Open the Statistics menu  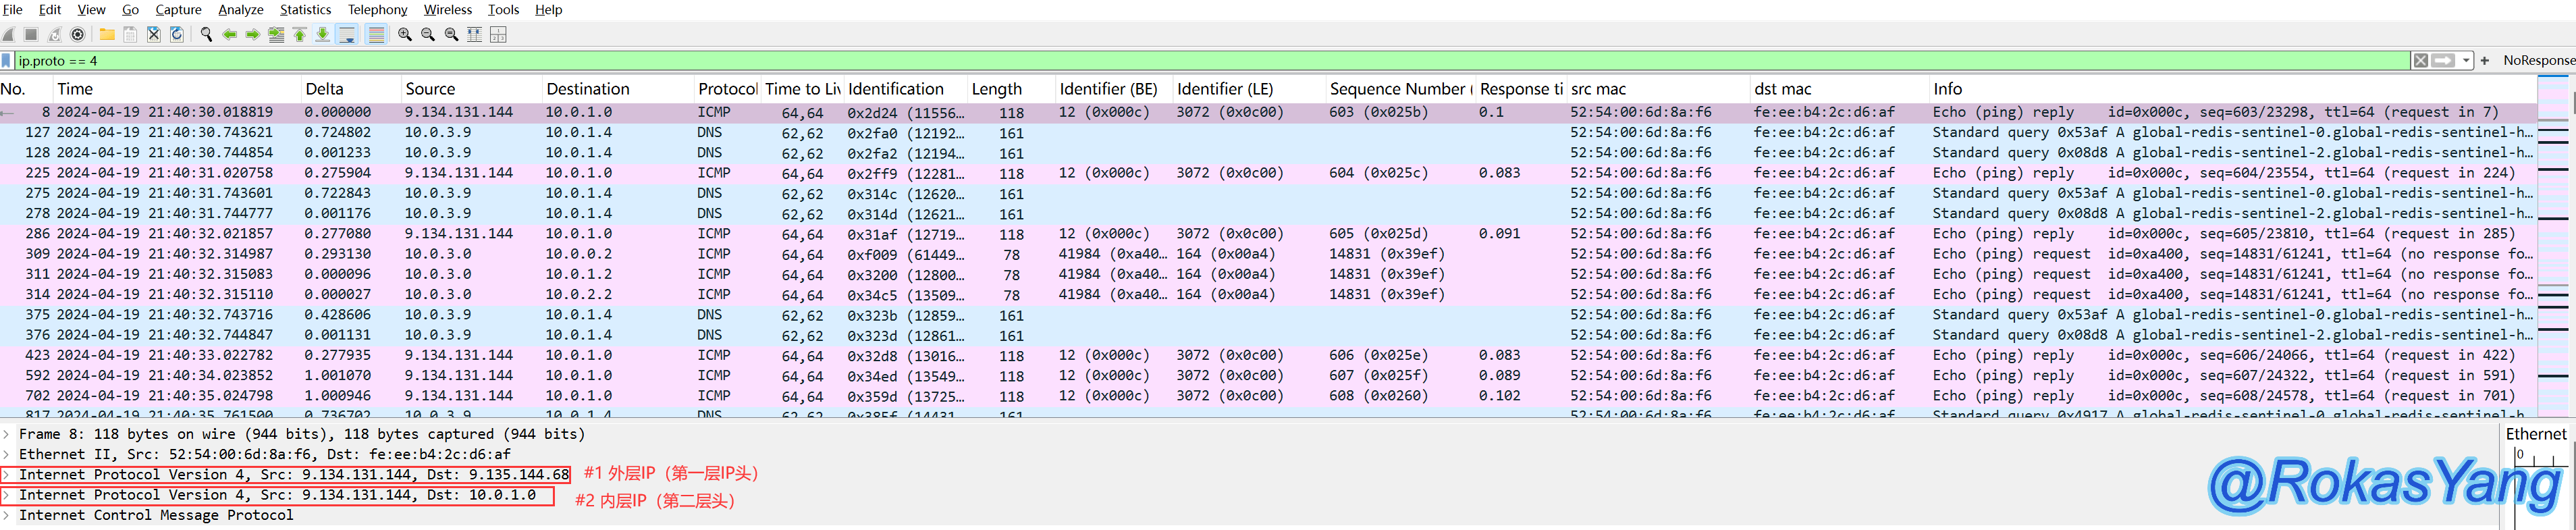(x=305, y=10)
